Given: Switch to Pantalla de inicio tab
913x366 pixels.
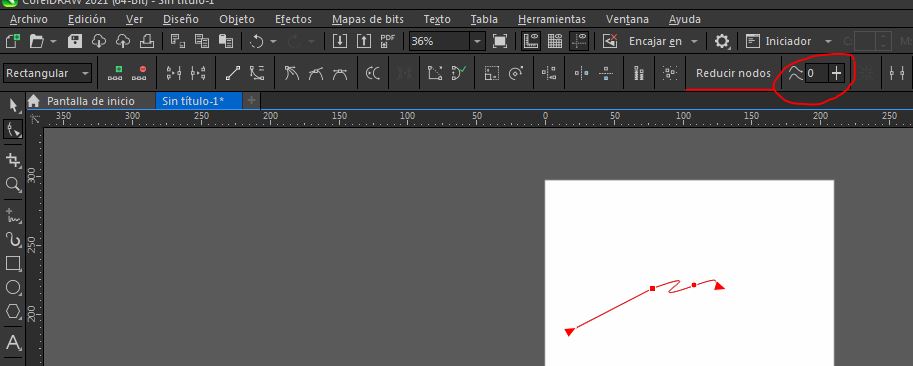Looking at the screenshot, I should tap(90, 101).
